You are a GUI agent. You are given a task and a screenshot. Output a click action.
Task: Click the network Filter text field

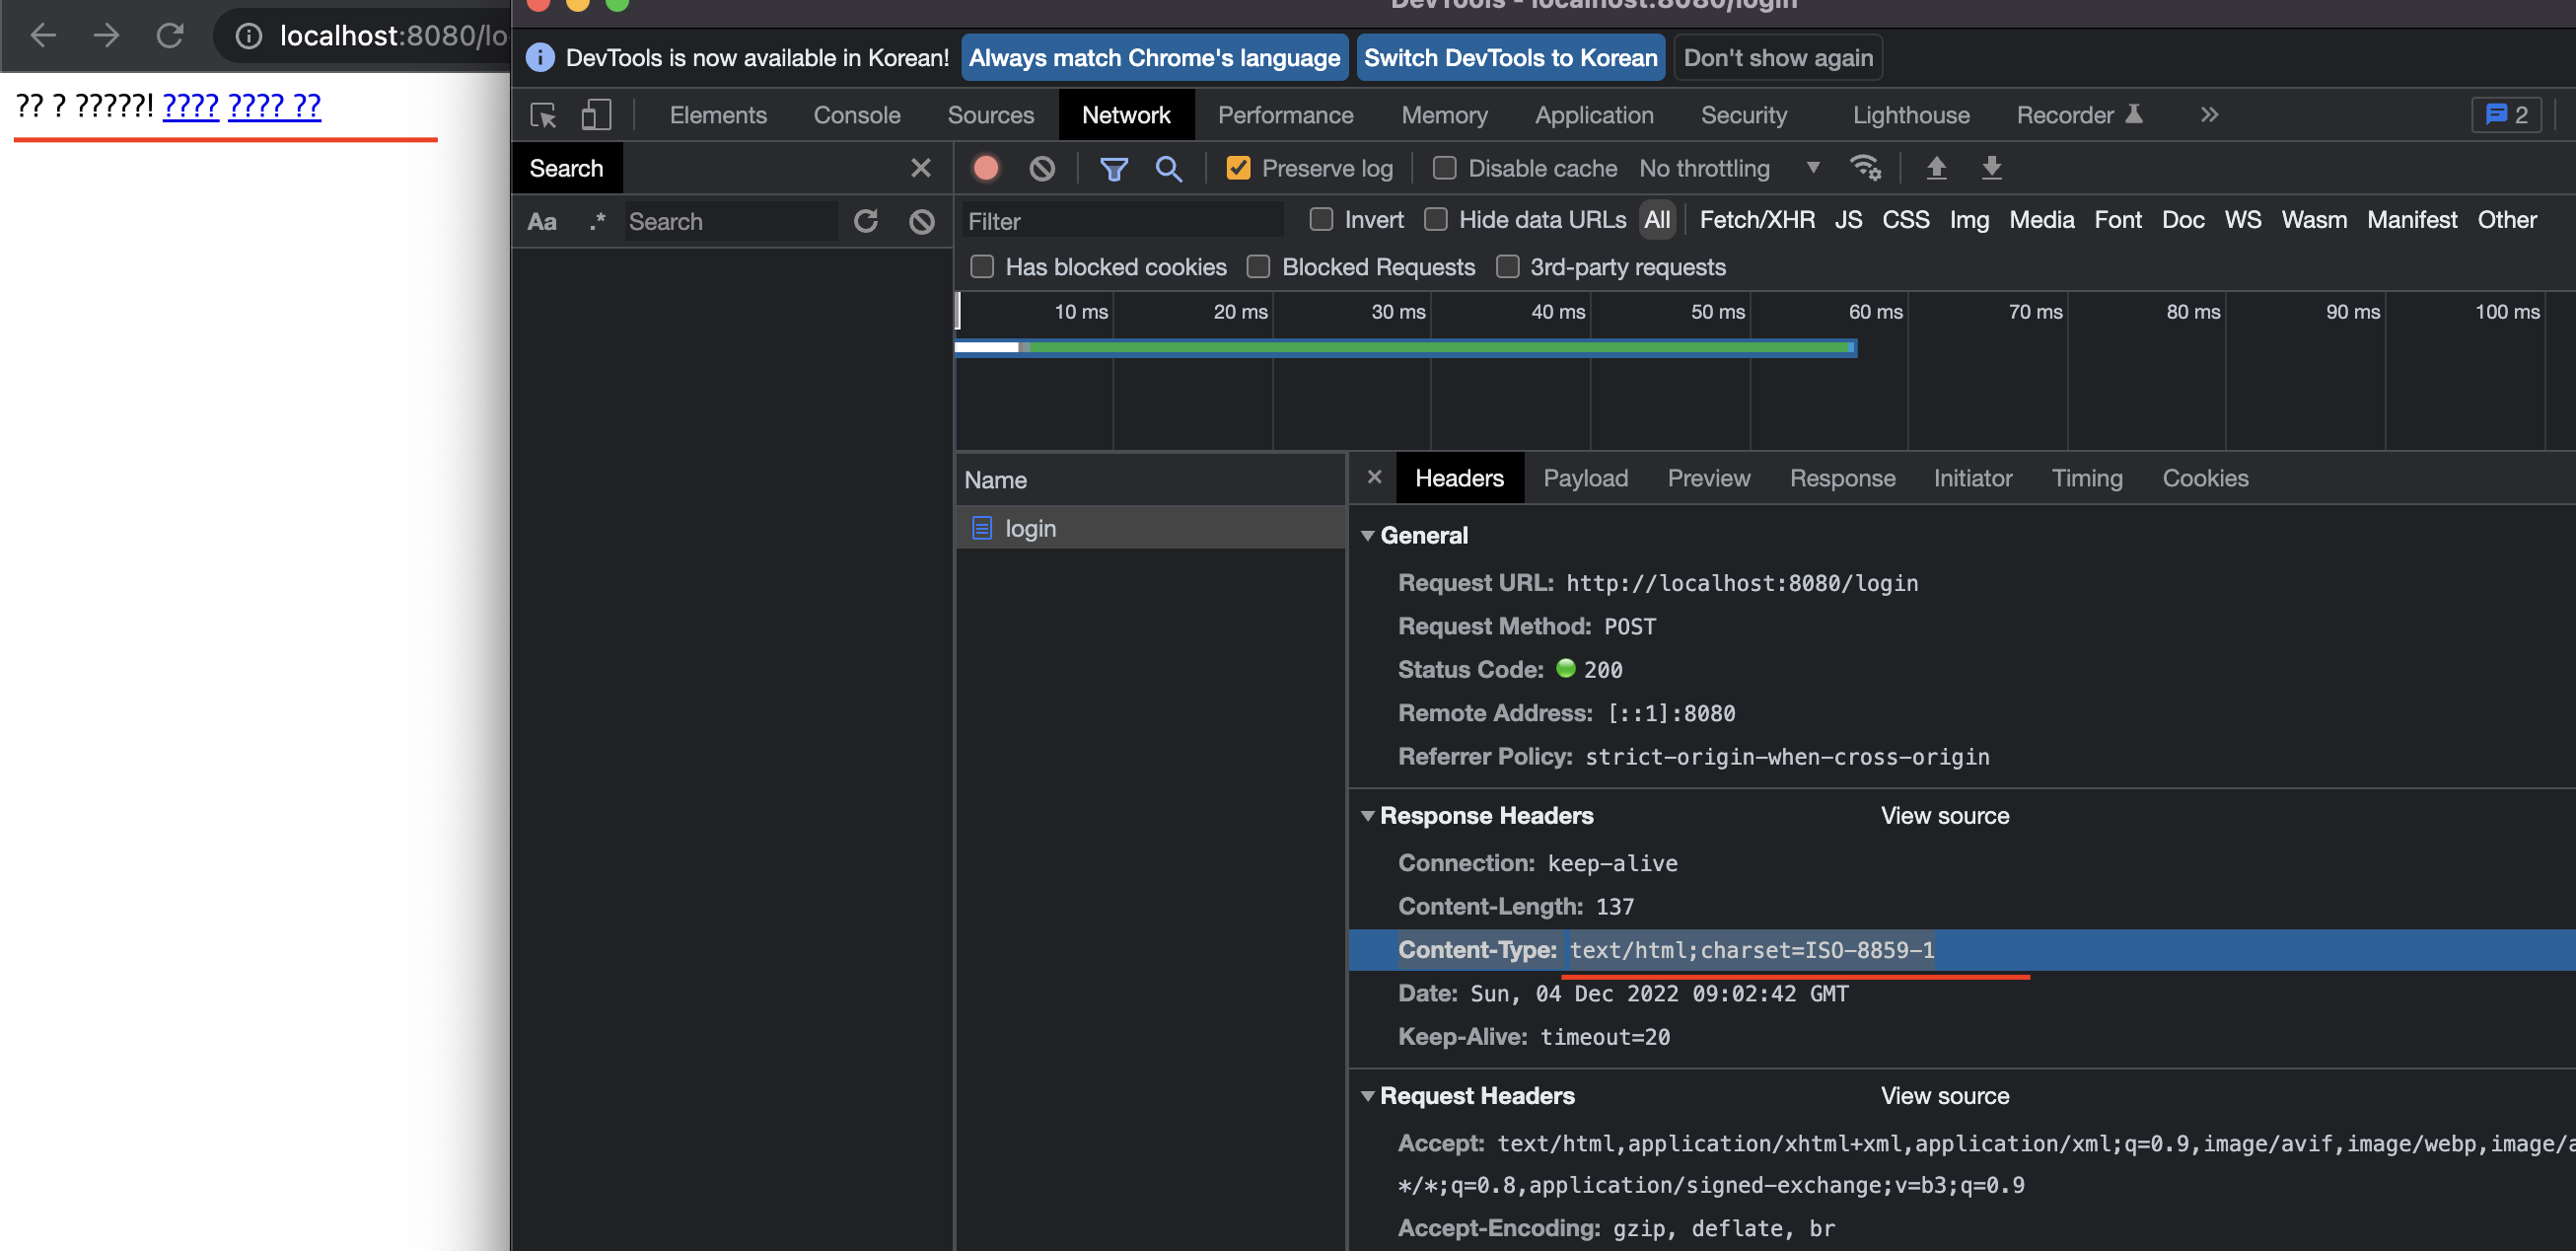click(x=1120, y=221)
